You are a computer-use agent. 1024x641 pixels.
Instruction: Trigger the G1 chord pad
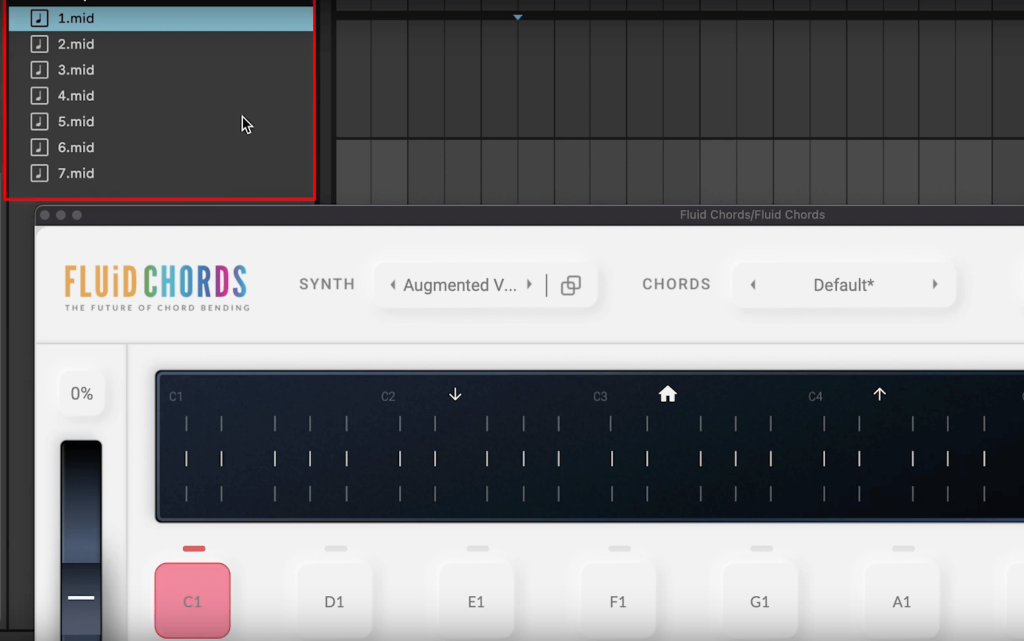(760, 601)
